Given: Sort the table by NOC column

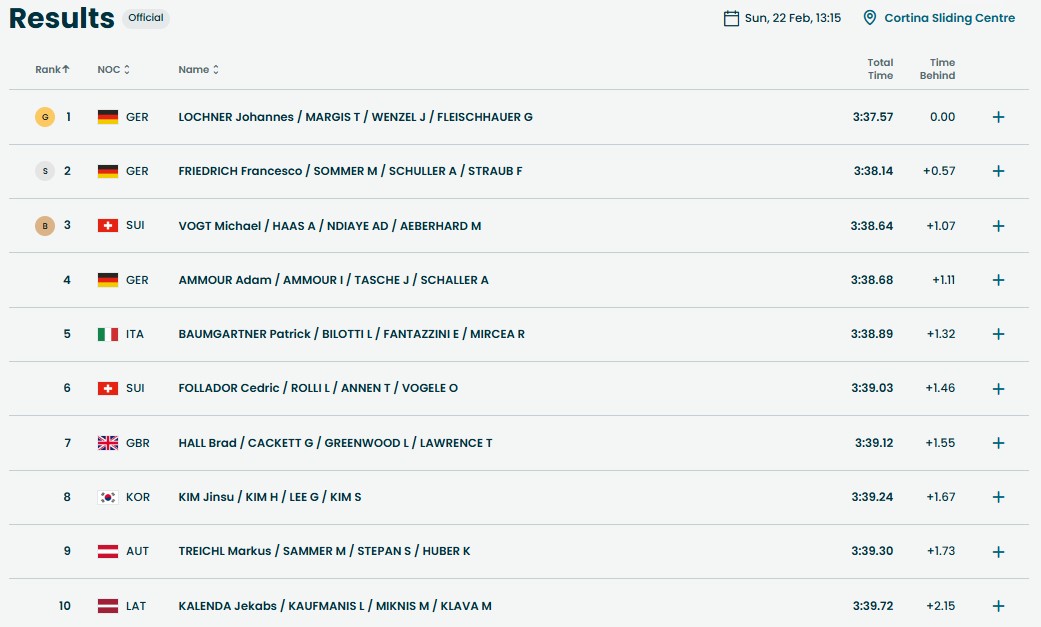Looking at the screenshot, I should [113, 70].
